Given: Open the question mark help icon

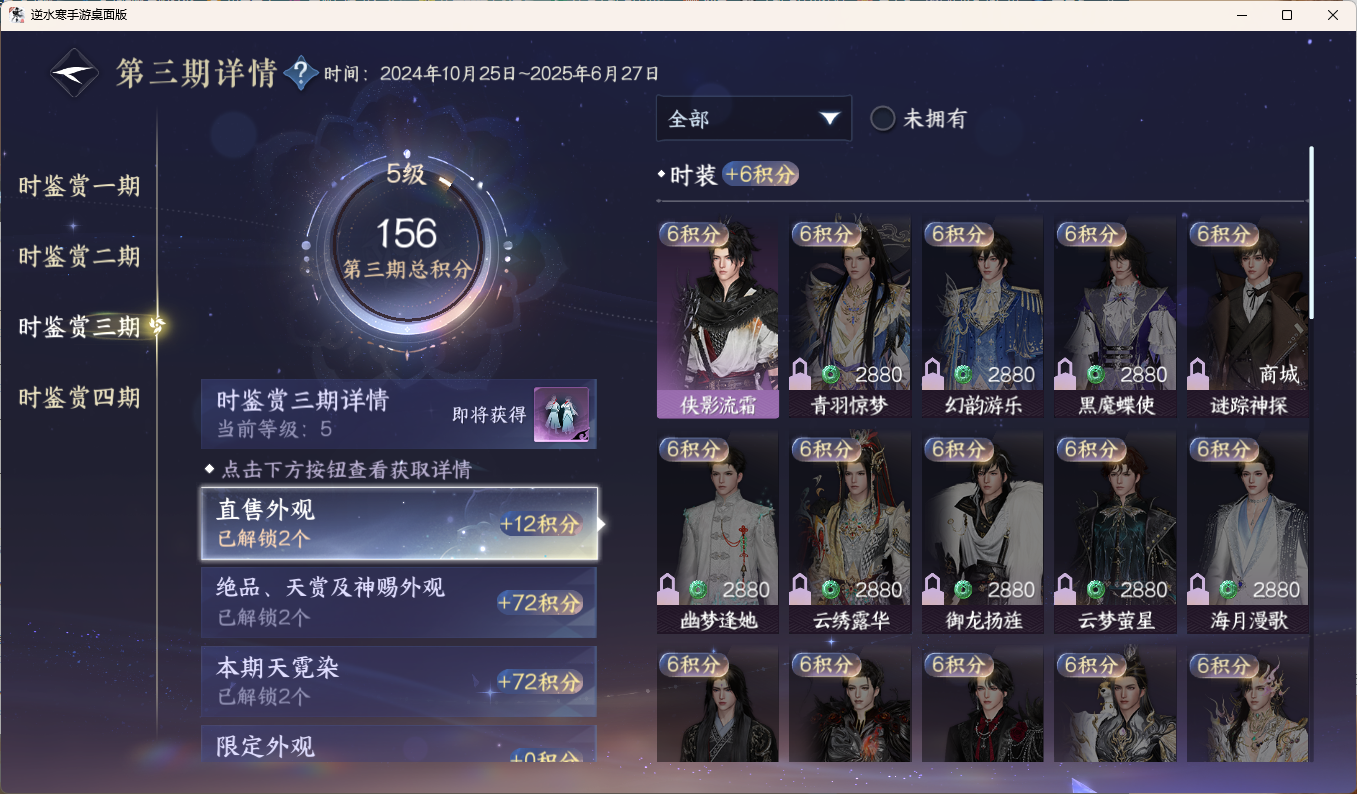Looking at the screenshot, I should pyautogui.click(x=301, y=73).
